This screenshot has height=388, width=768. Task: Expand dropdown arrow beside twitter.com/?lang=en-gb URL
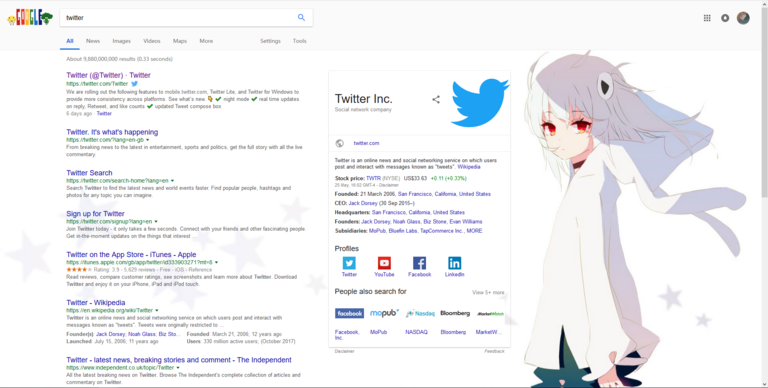point(148,140)
